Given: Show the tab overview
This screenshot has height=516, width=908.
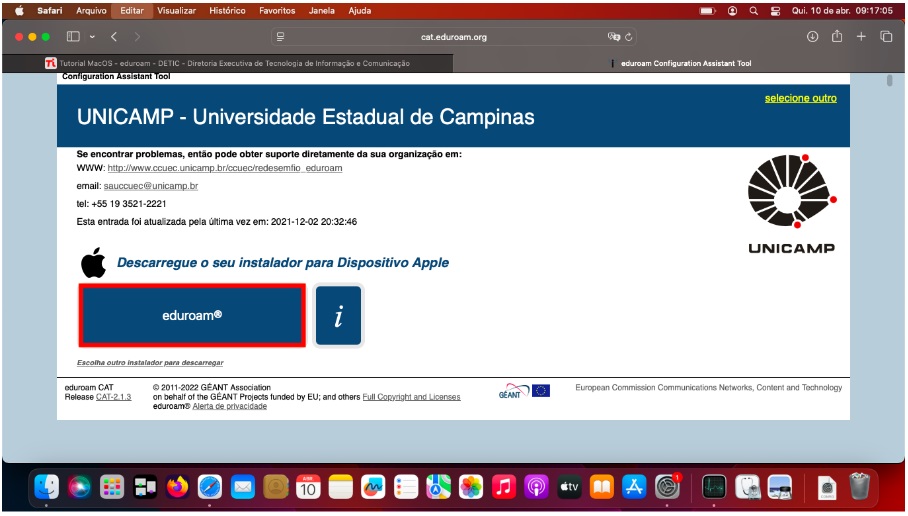Looking at the screenshot, I should [x=886, y=36].
